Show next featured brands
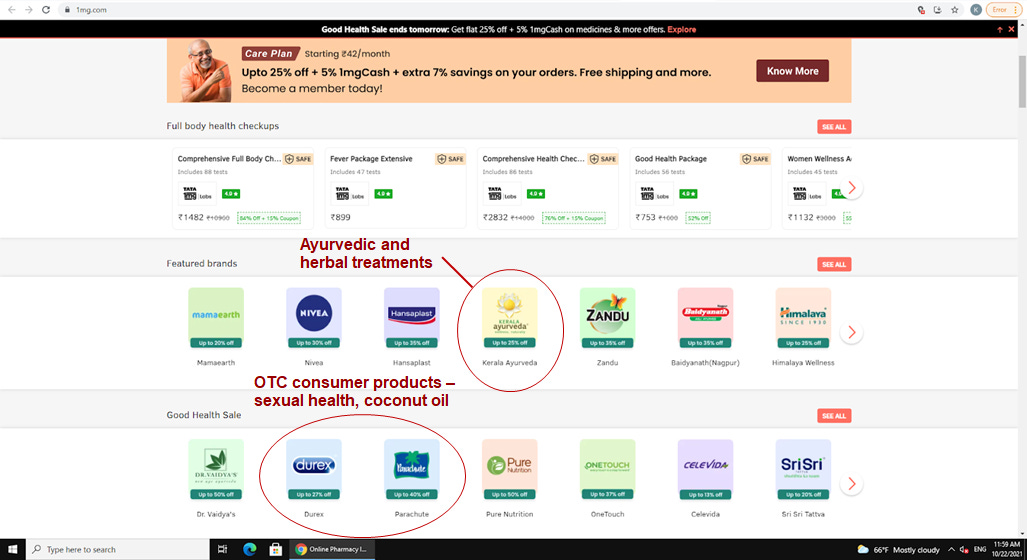1027x560 pixels. click(x=851, y=332)
